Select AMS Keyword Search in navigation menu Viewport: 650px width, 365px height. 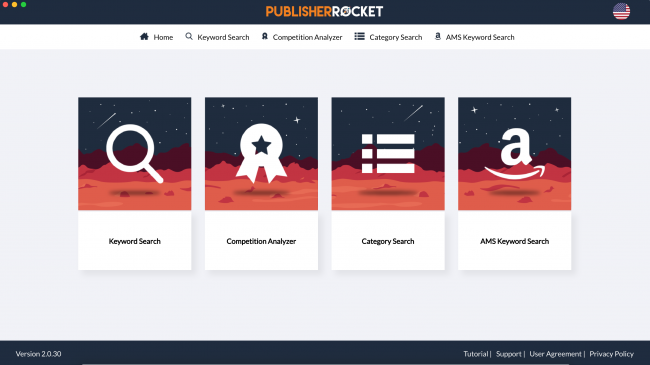[x=480, y=37]
